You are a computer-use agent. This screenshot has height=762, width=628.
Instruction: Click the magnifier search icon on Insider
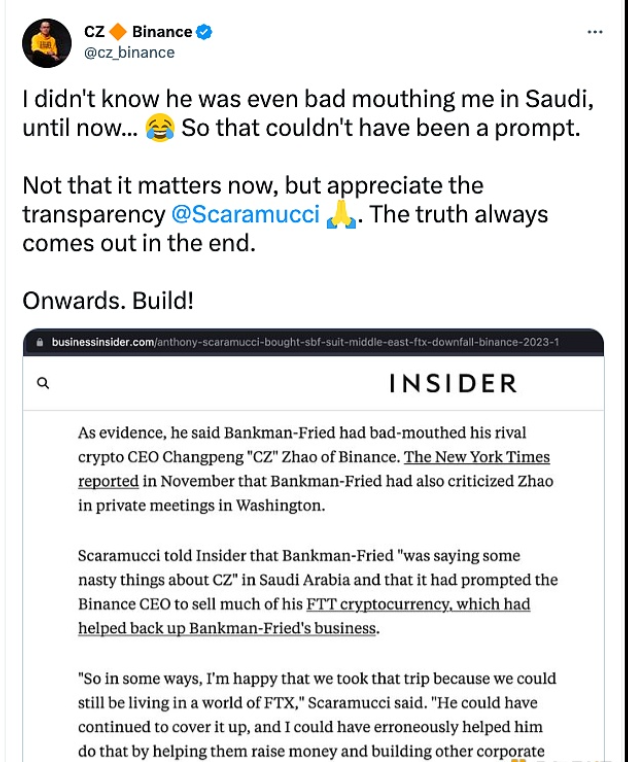click(x=43, y=382)
